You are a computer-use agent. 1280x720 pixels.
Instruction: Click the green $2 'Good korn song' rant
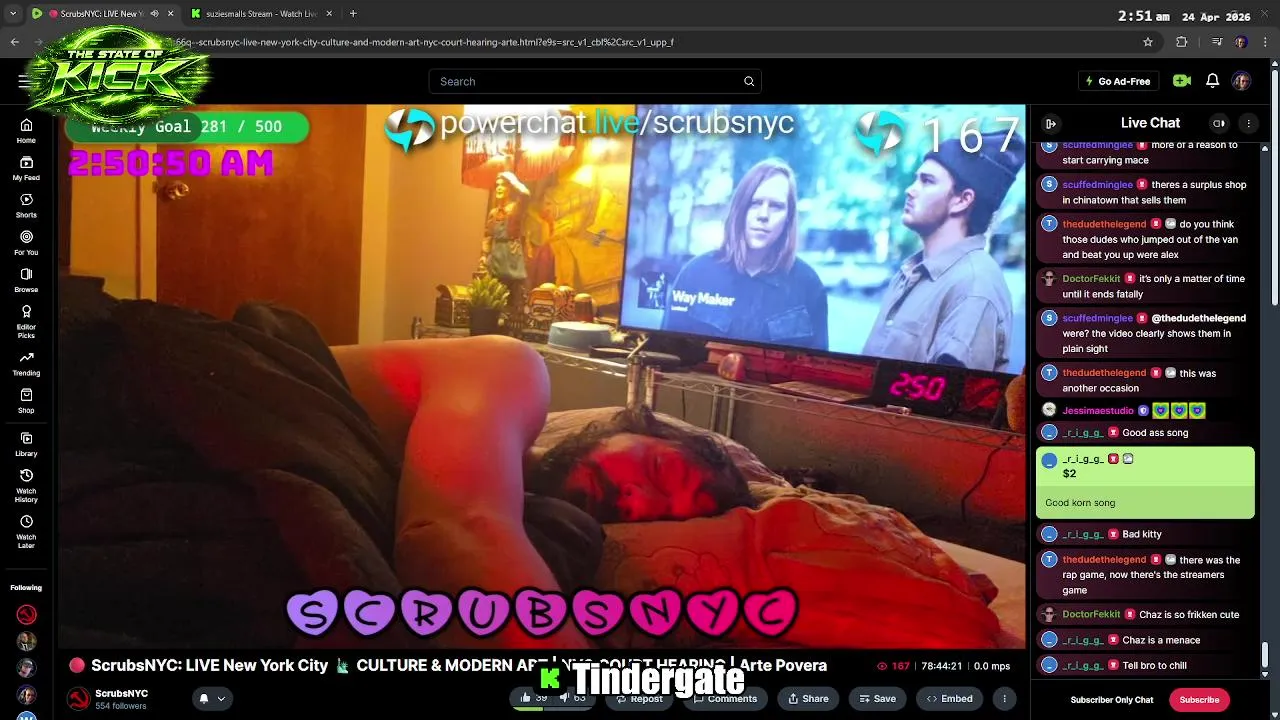[x=1145, y=483]
